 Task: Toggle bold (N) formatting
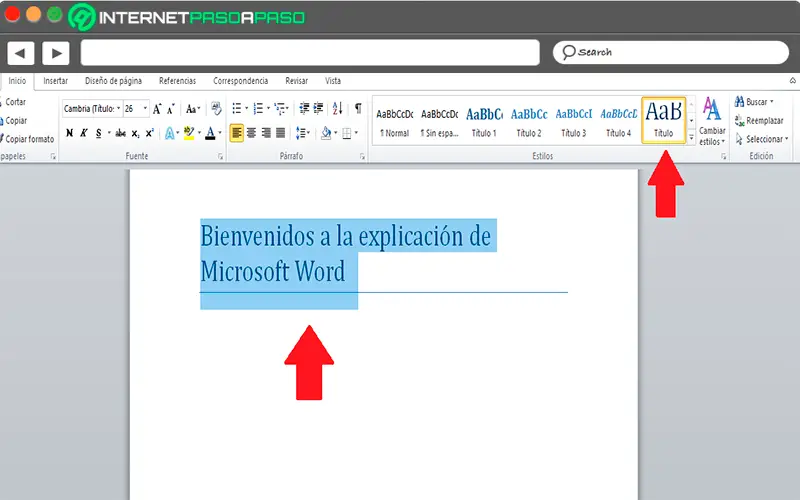(x=69, y=133)
